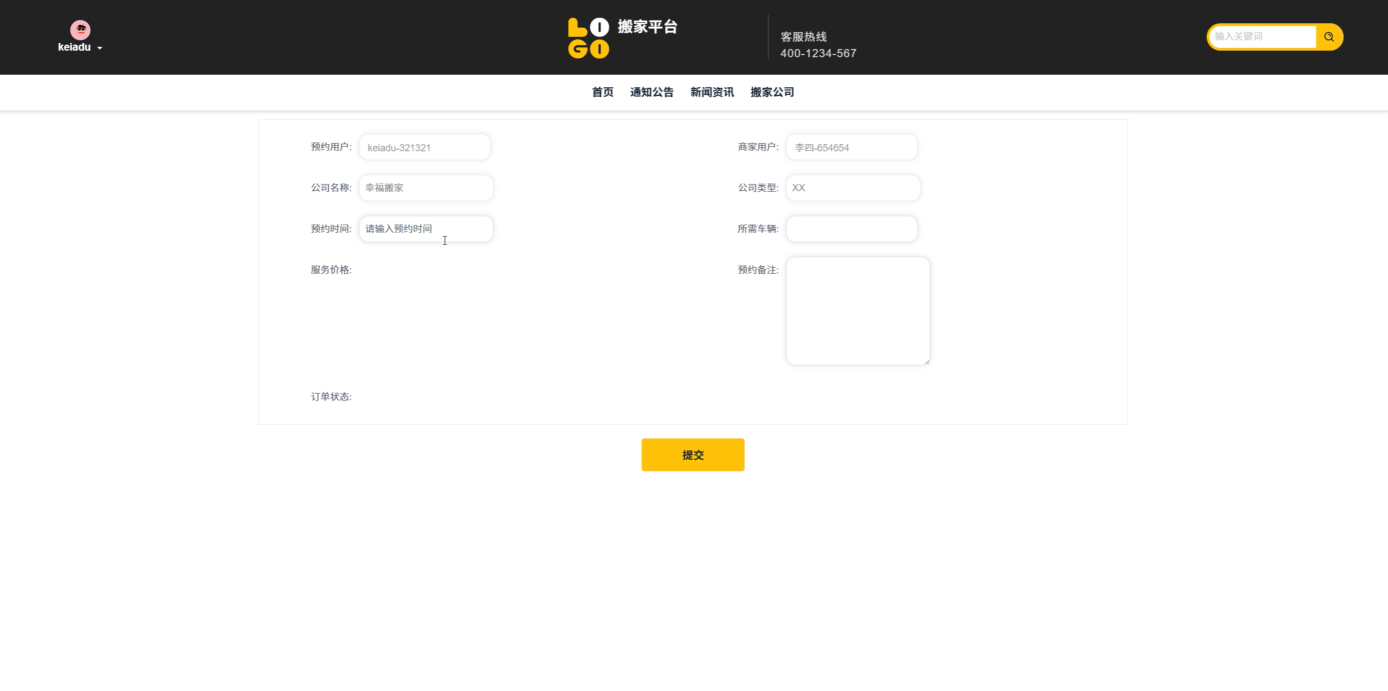Click the 所需车辆 input field
This screenshot has width=1388, height=691.
852,229
